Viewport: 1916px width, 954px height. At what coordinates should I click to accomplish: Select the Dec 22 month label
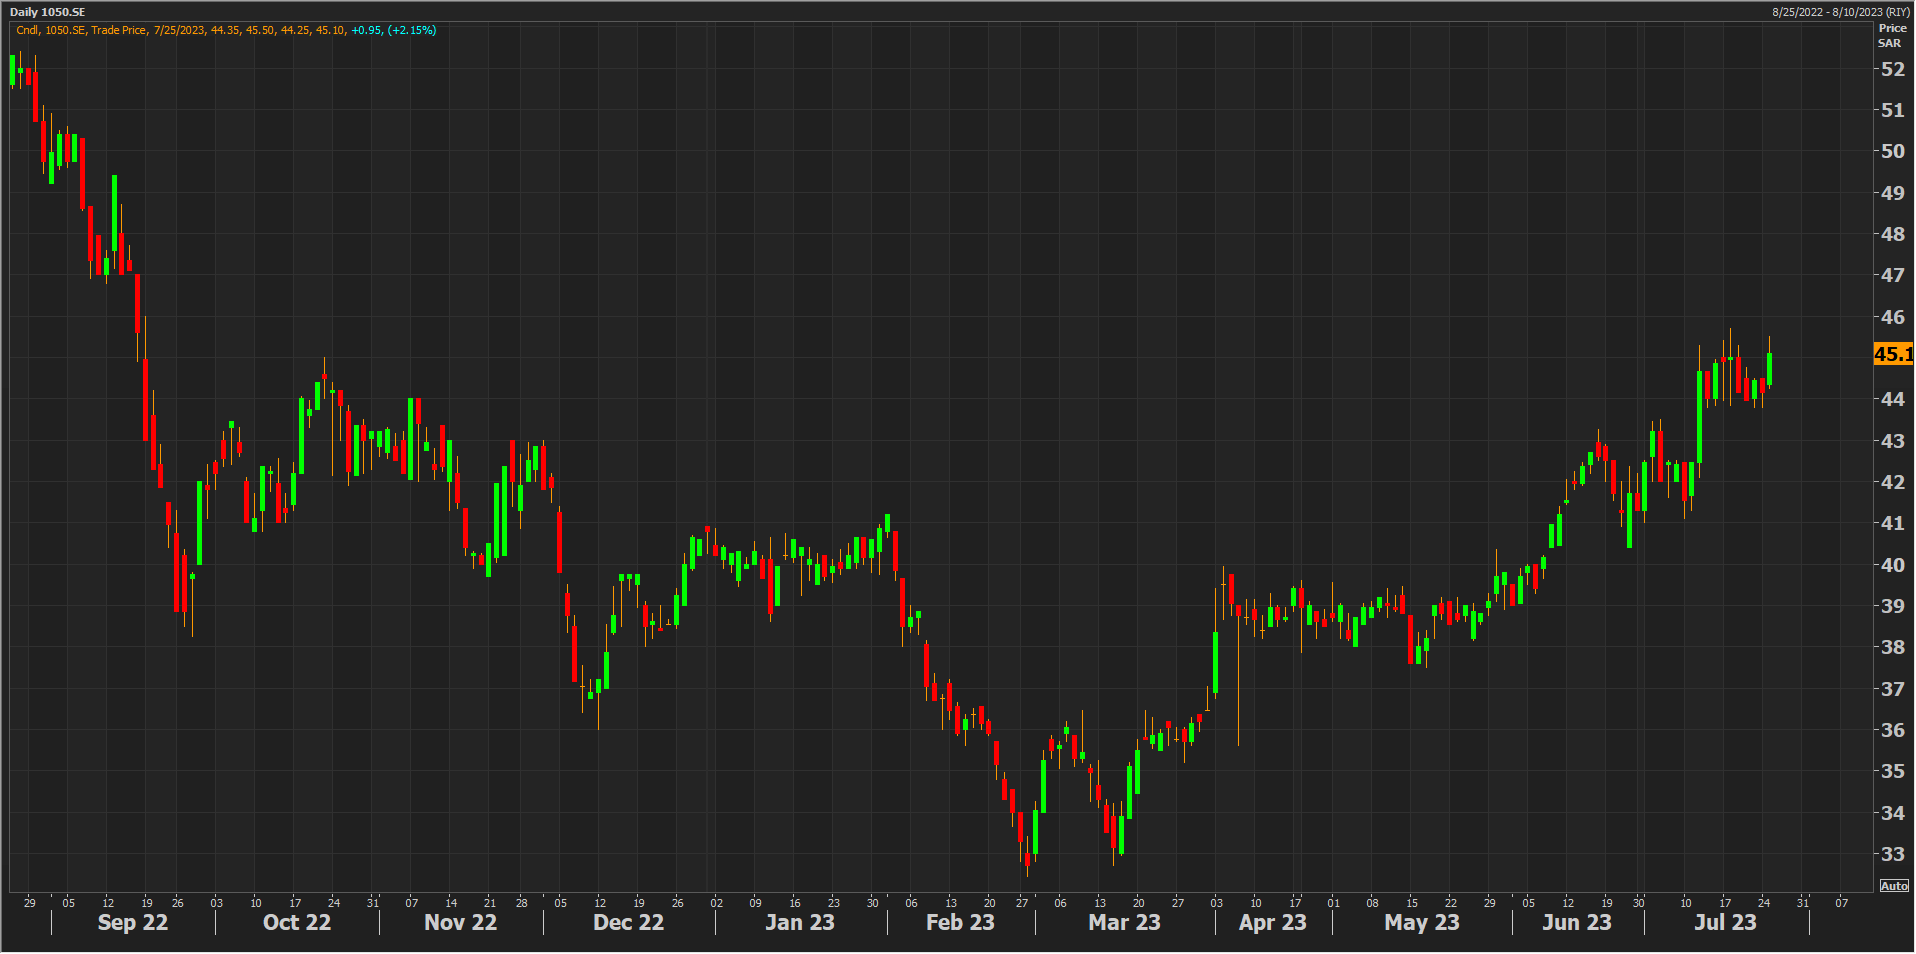tap(628, 922)
